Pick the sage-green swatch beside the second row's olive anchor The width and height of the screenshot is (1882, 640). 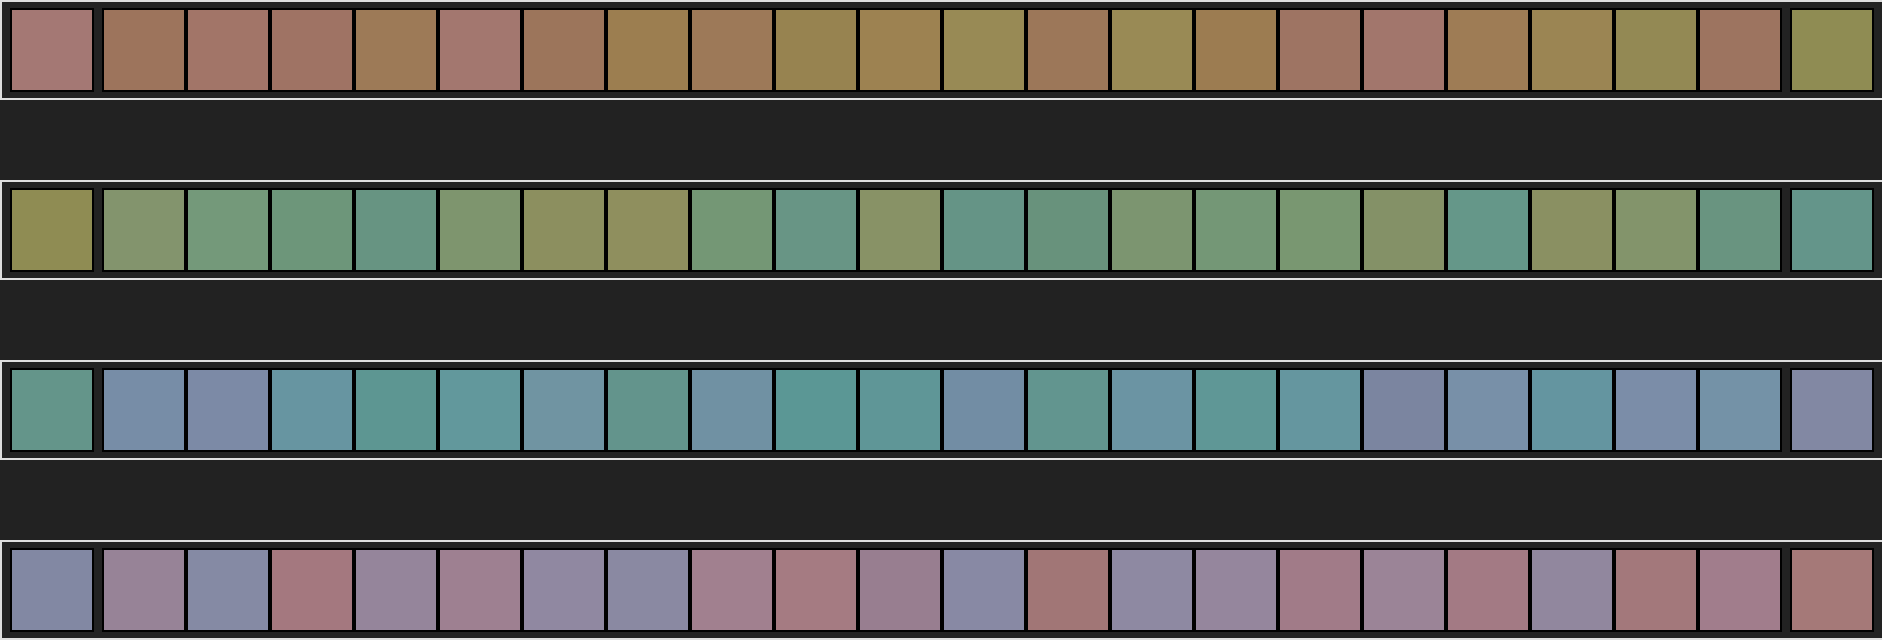(144, 230)
